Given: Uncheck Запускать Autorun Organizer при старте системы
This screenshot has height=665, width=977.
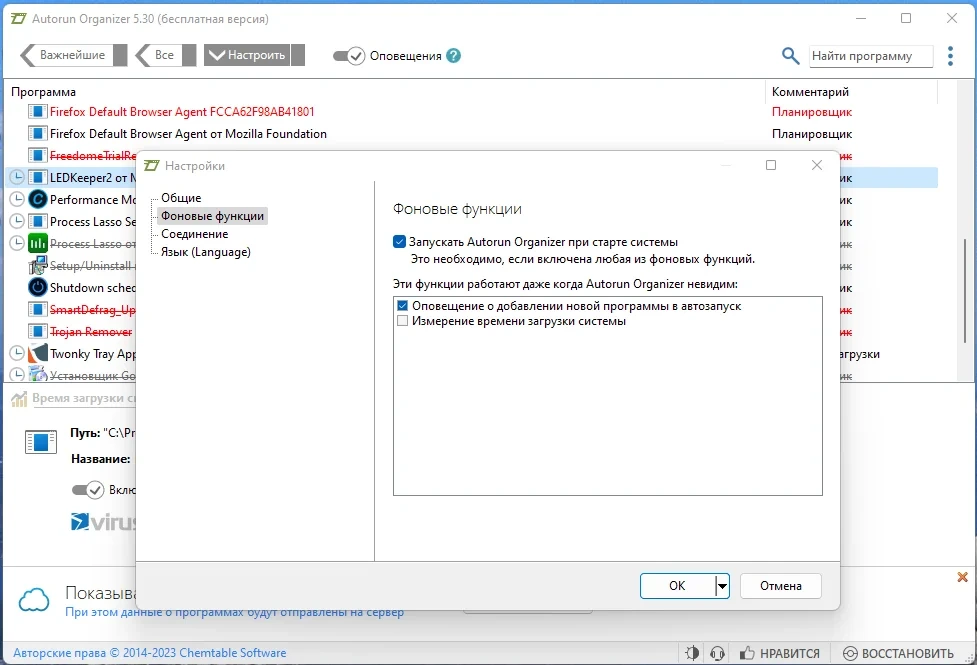Looking at the screenshot, I should [x=399, y=242].
